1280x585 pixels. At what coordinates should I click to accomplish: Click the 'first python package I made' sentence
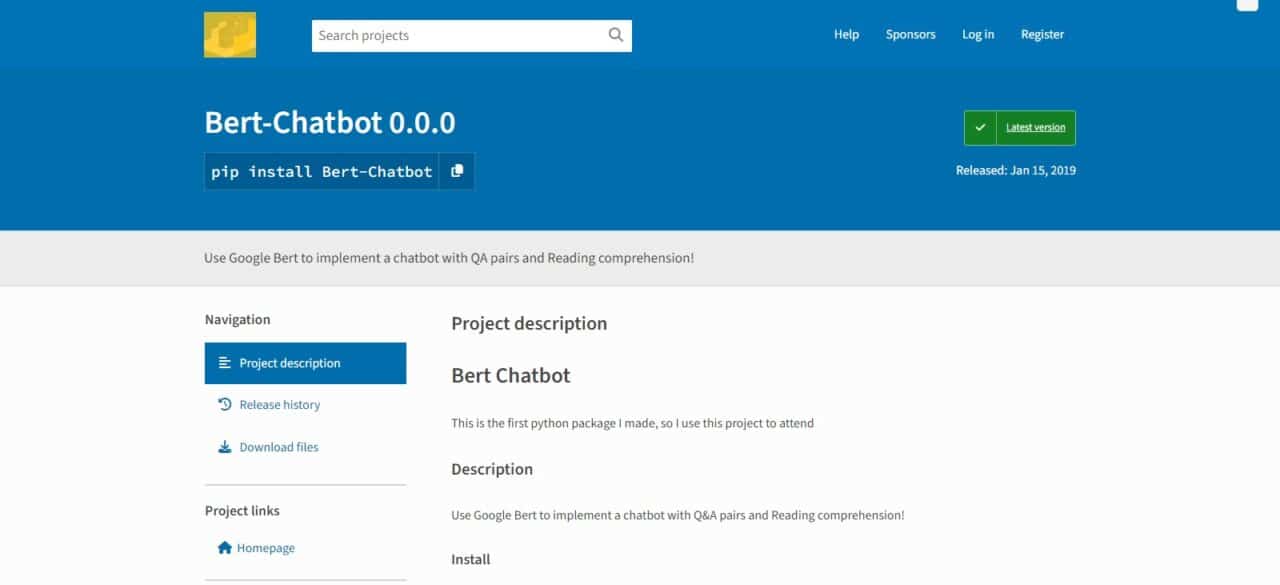632,423
